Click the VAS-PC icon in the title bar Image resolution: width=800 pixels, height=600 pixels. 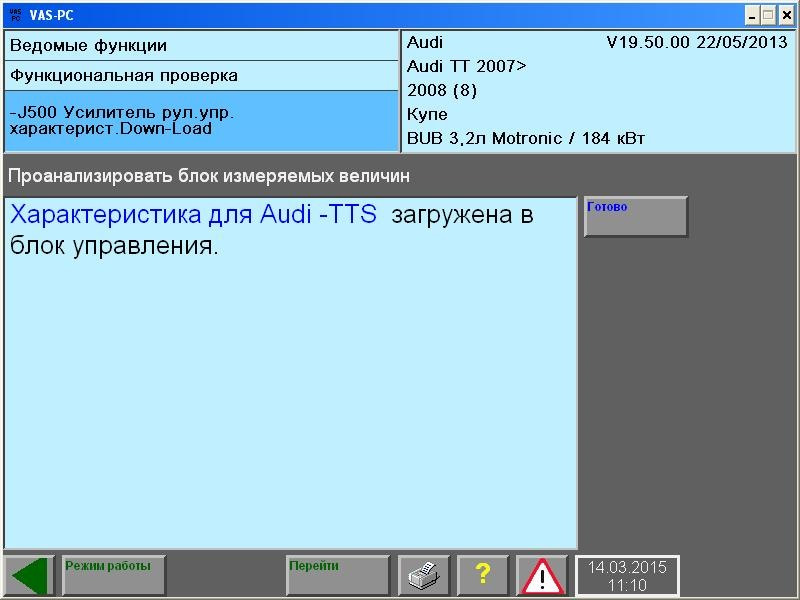click(14, 15)
